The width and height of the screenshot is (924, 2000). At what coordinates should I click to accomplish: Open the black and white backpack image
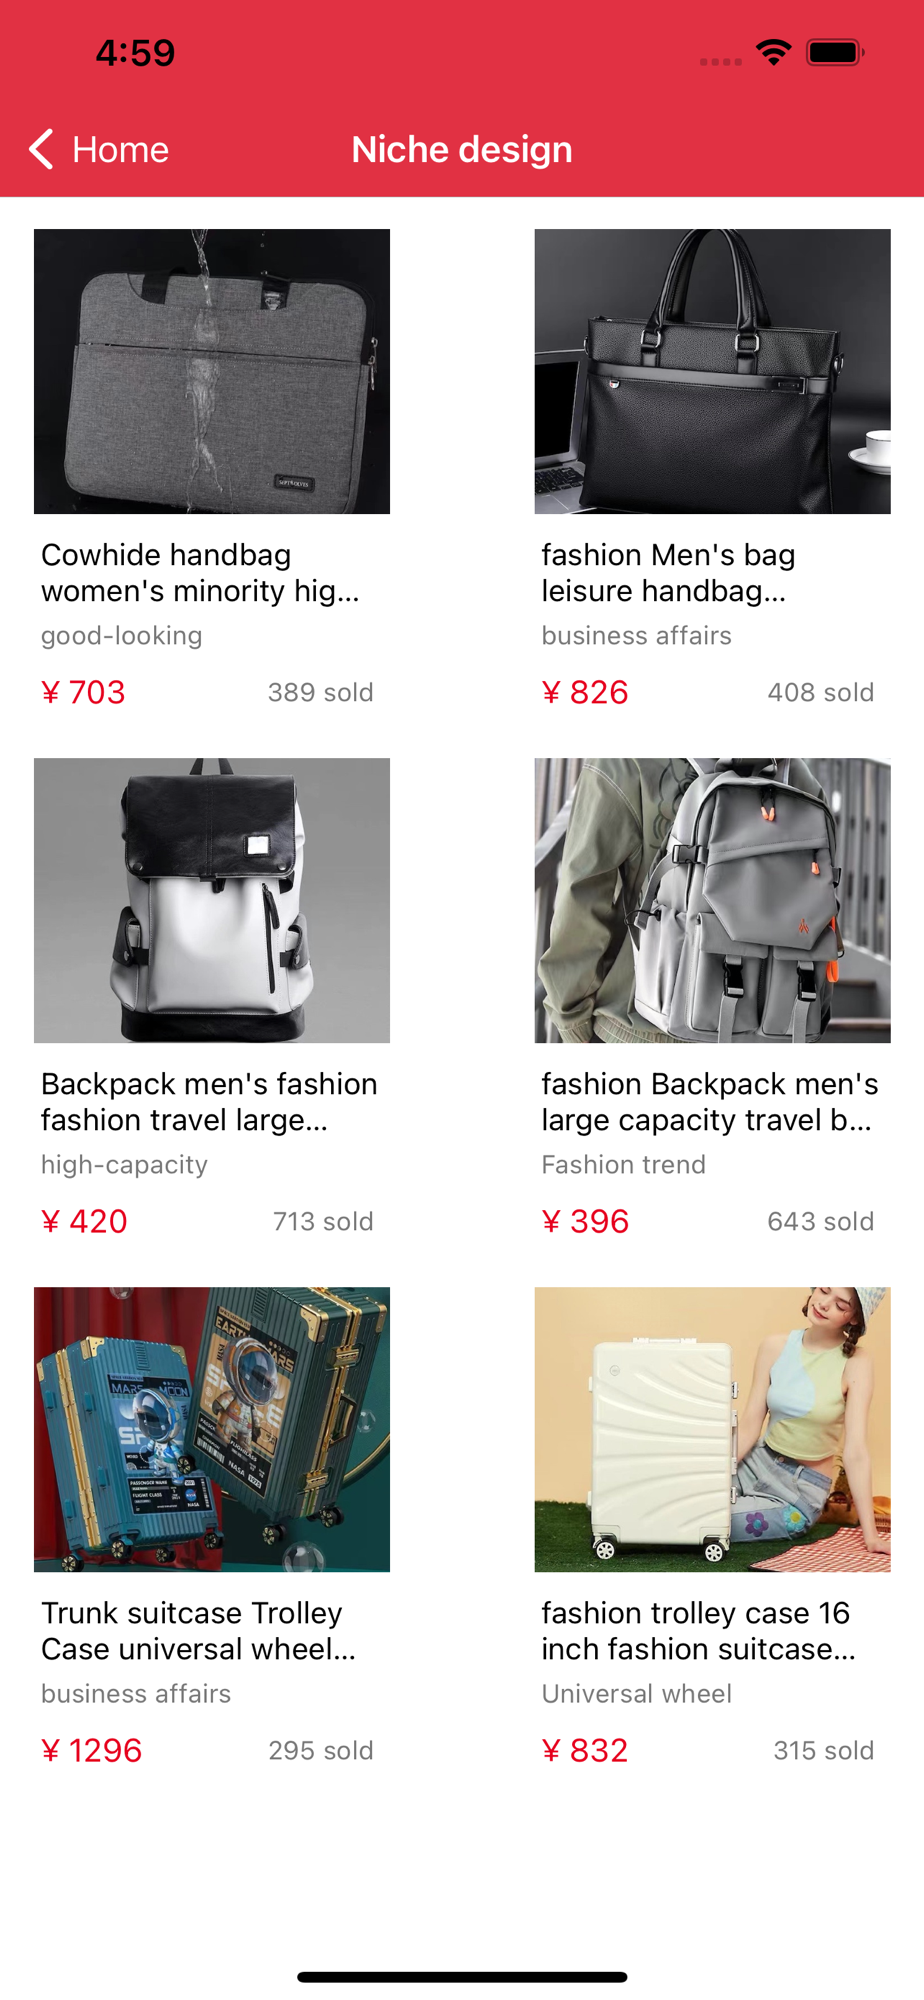pos(212,900)
